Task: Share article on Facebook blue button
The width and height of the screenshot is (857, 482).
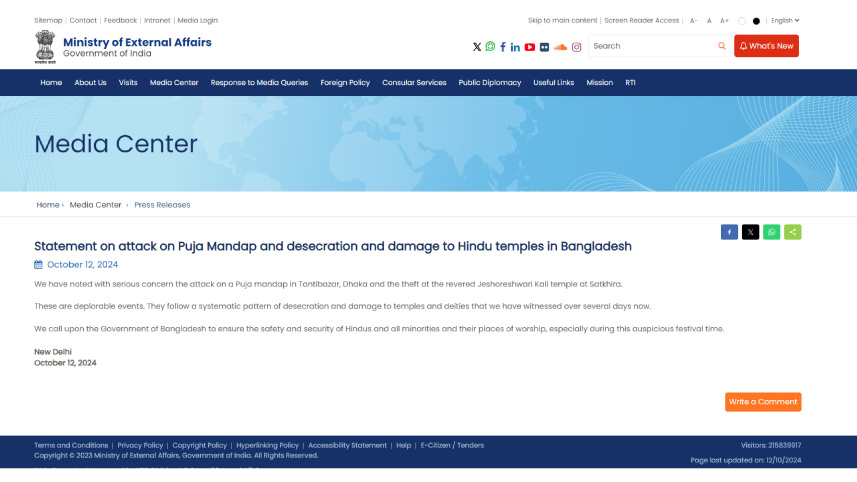Action: click(729, 232)
